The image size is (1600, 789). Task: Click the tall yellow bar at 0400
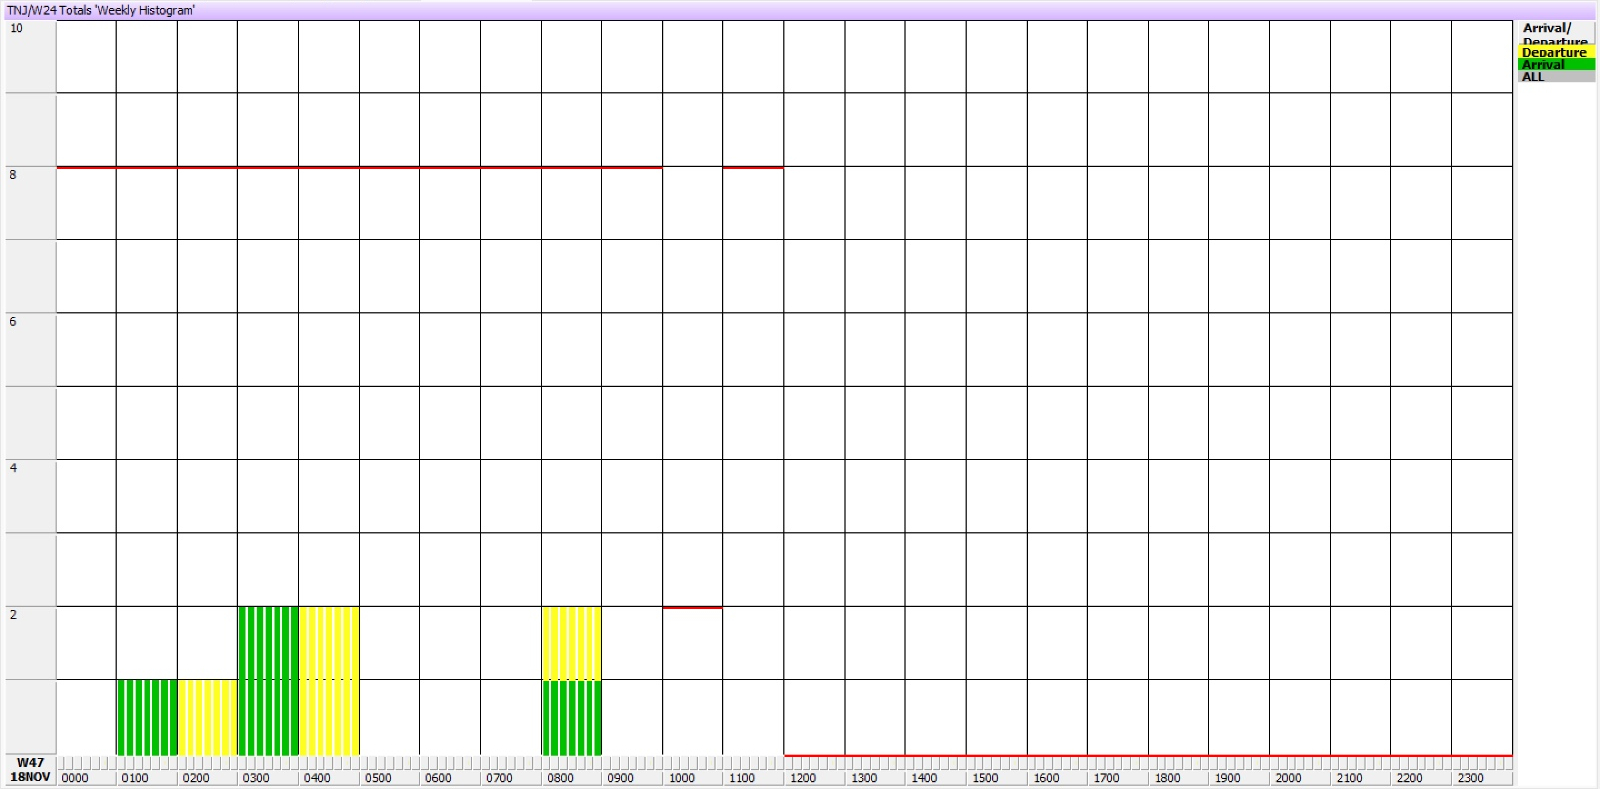point(329,680)
